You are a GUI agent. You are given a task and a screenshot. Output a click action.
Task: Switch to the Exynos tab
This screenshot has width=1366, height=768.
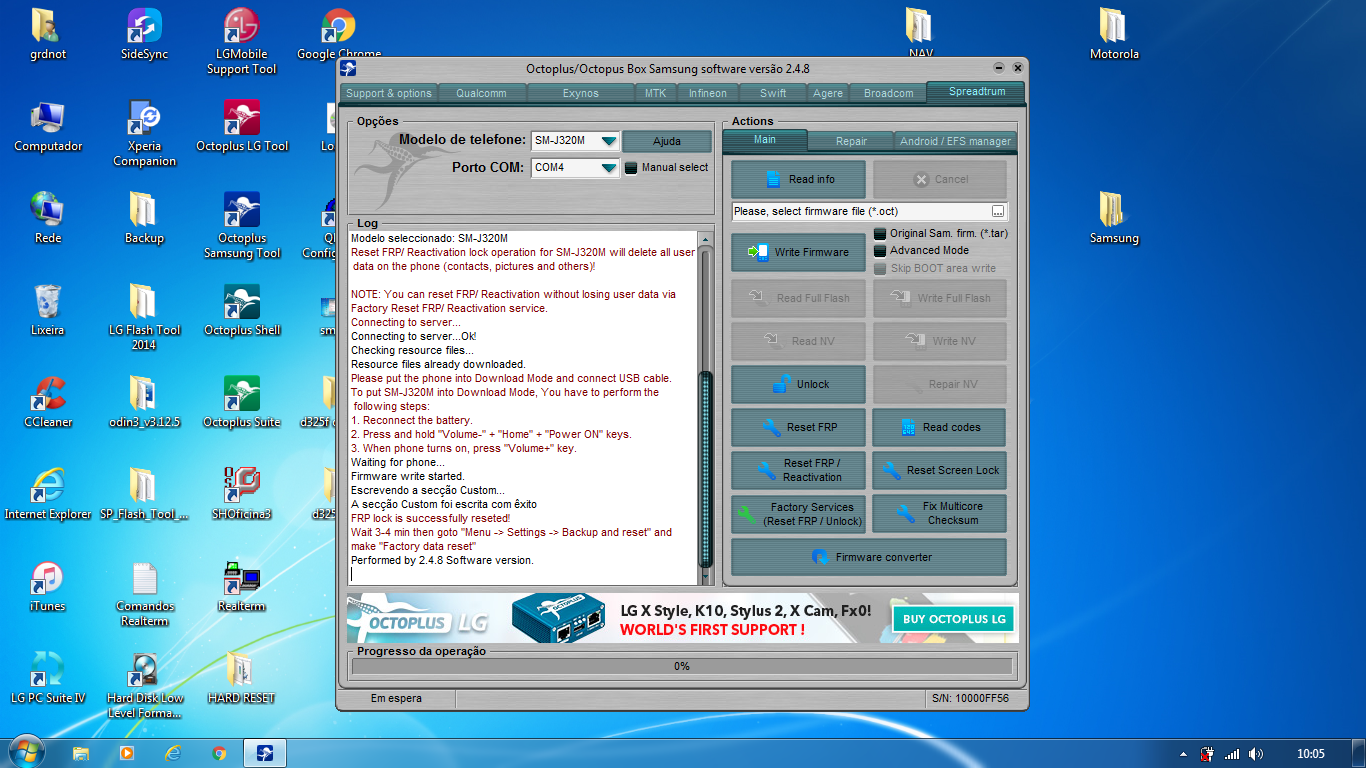[x=580, y=93]
